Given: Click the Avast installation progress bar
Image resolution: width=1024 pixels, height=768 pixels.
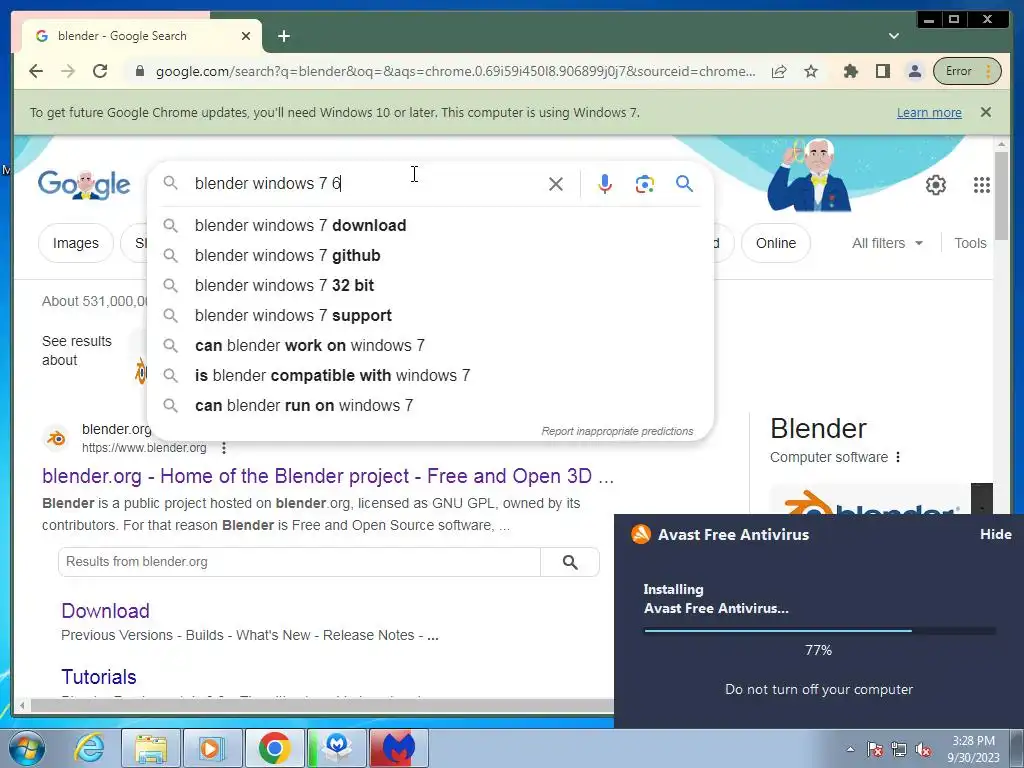Looking at the screenshot, I should [x=820, y=631].
